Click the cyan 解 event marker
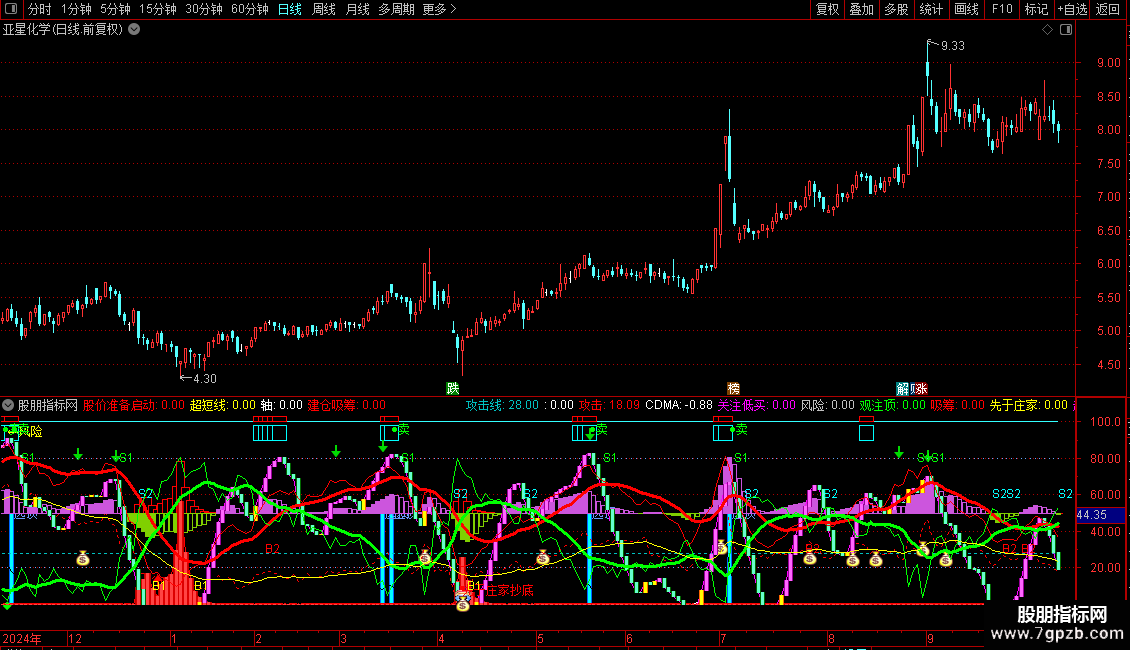This screenshot has width=1130, height=650. click(x=903, y=388)
